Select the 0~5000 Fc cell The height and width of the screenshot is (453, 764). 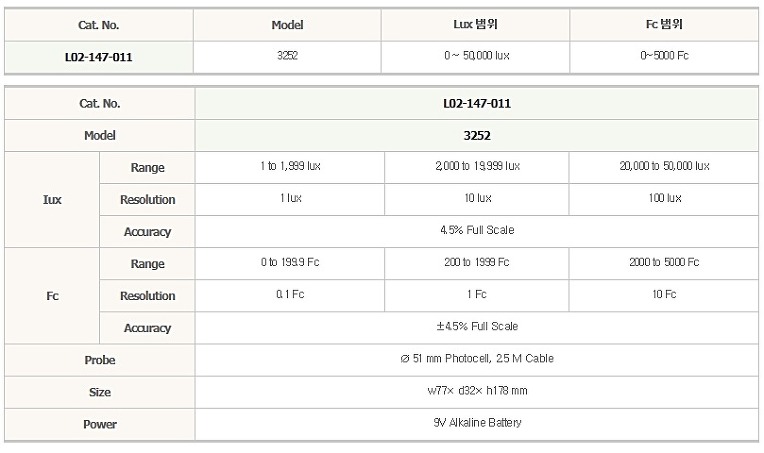pyautogui.click(x=664, y=56)
